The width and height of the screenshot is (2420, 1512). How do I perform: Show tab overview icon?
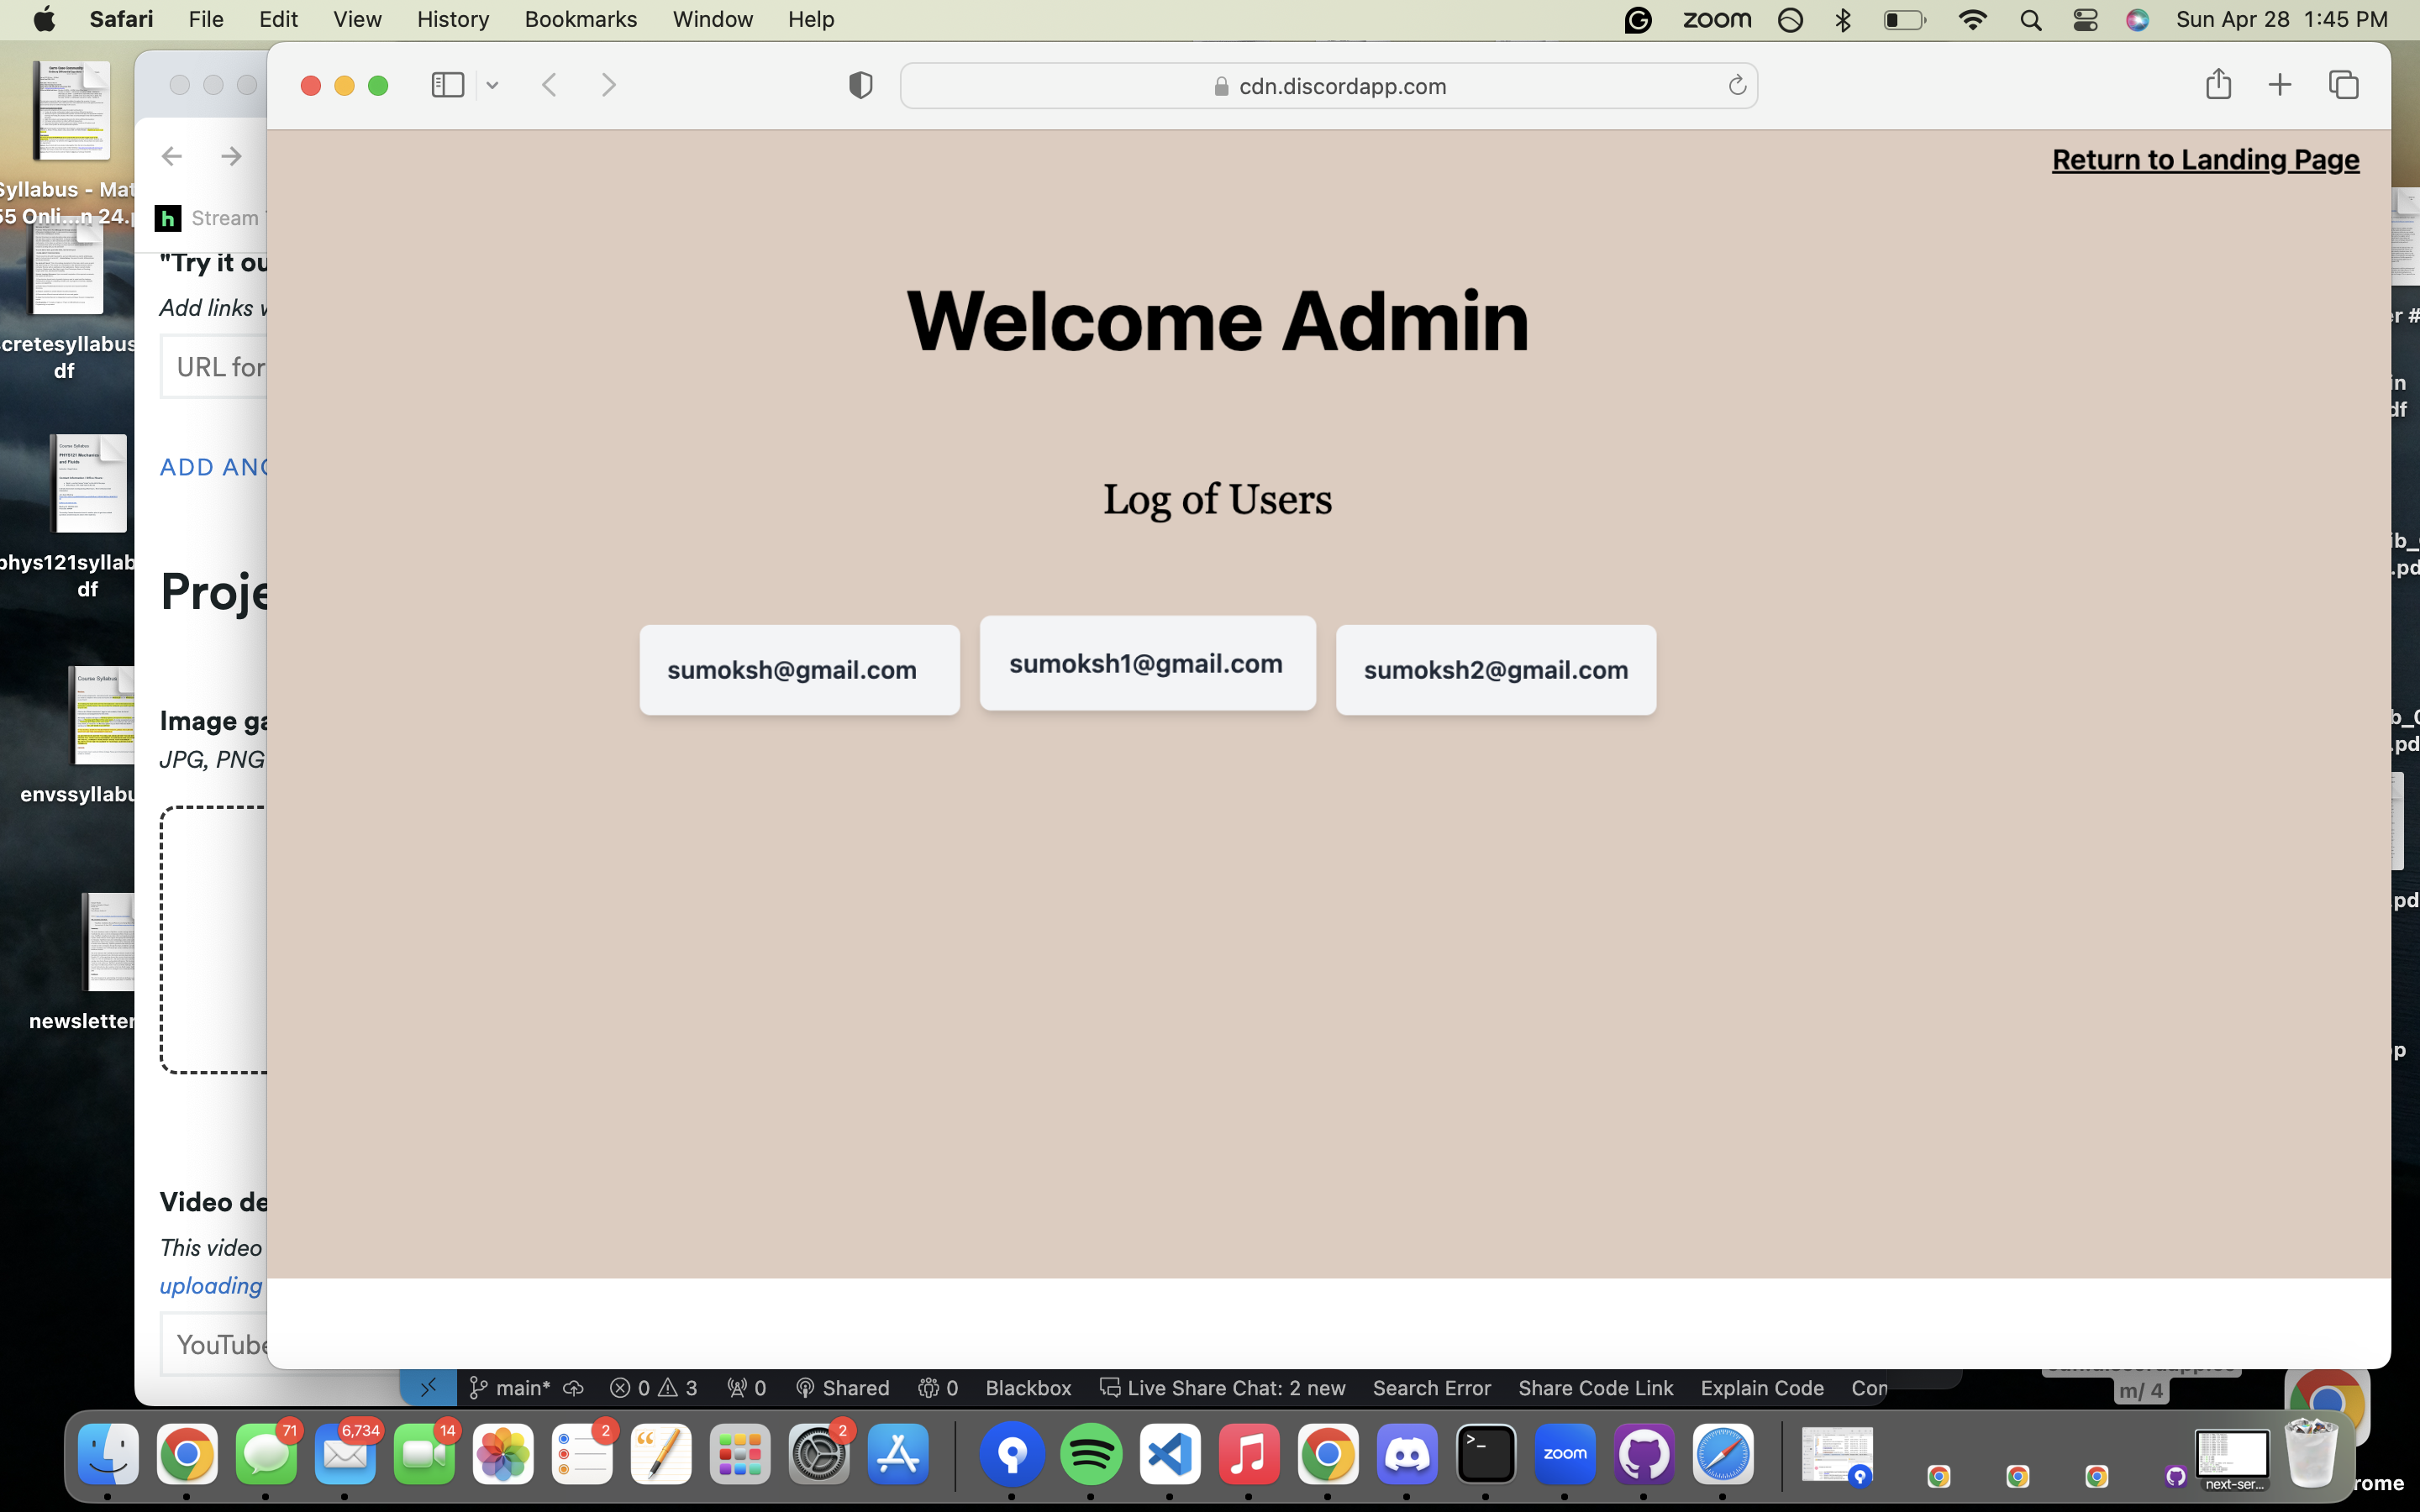pos(2343,85)
